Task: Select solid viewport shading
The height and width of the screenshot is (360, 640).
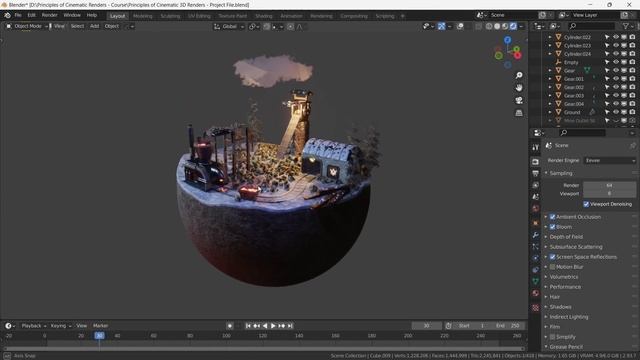Action: (497, 26)
